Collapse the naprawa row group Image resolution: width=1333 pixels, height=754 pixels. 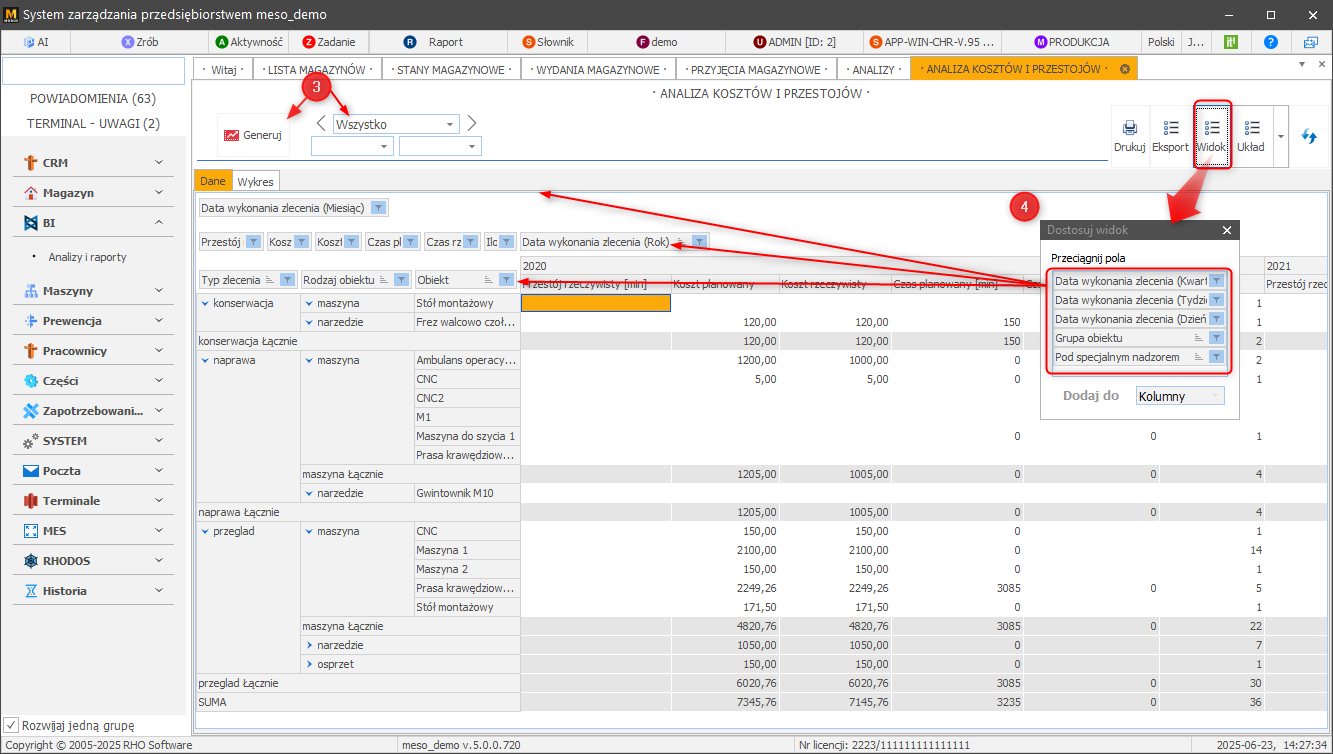click(205, 360)
